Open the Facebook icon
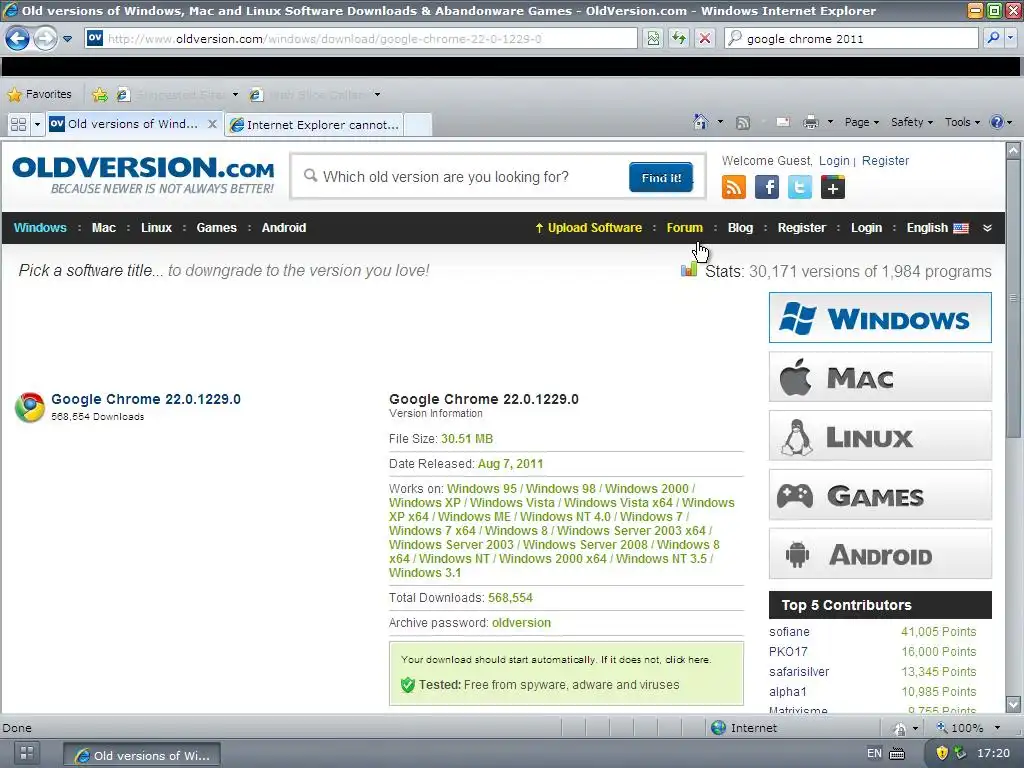 [x=767, y=187]
